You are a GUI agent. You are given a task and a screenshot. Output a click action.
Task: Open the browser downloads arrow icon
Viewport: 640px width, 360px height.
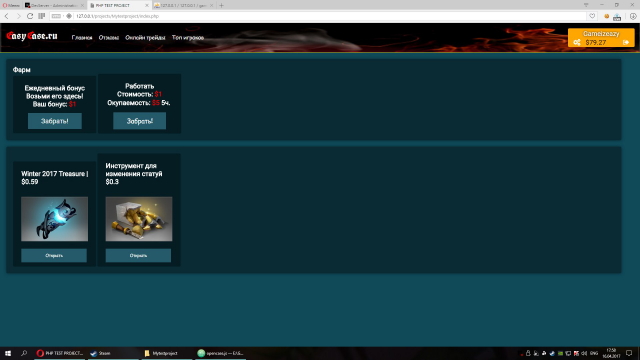[633, 16]
